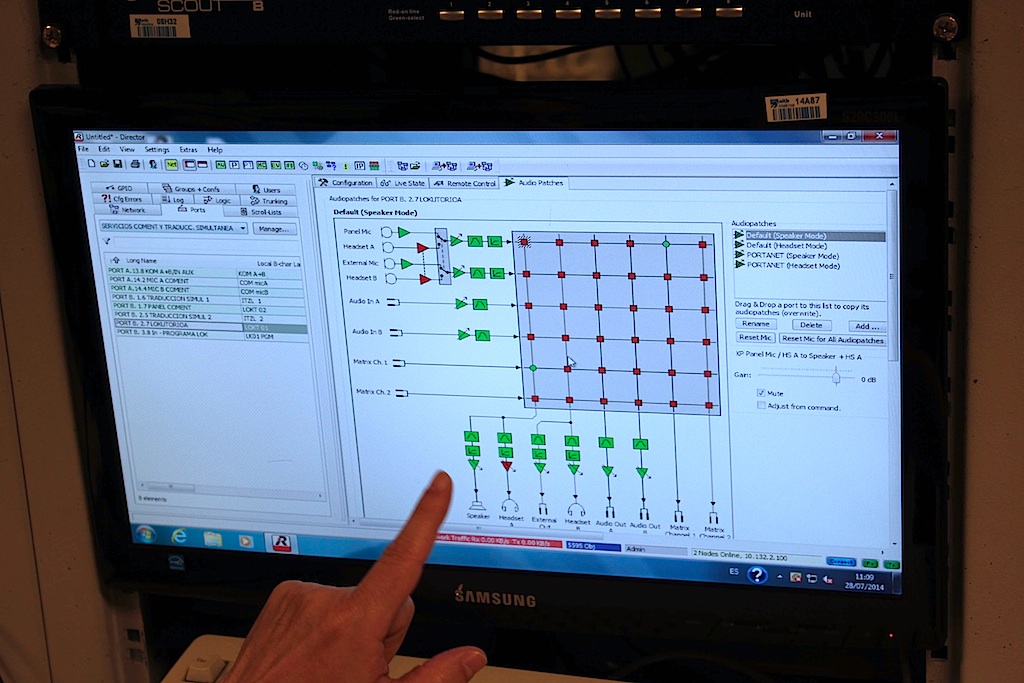Click the Panel Mic green gain amplifier
Viewport: 1024px width, 683px height.
(x=404, y=232)
